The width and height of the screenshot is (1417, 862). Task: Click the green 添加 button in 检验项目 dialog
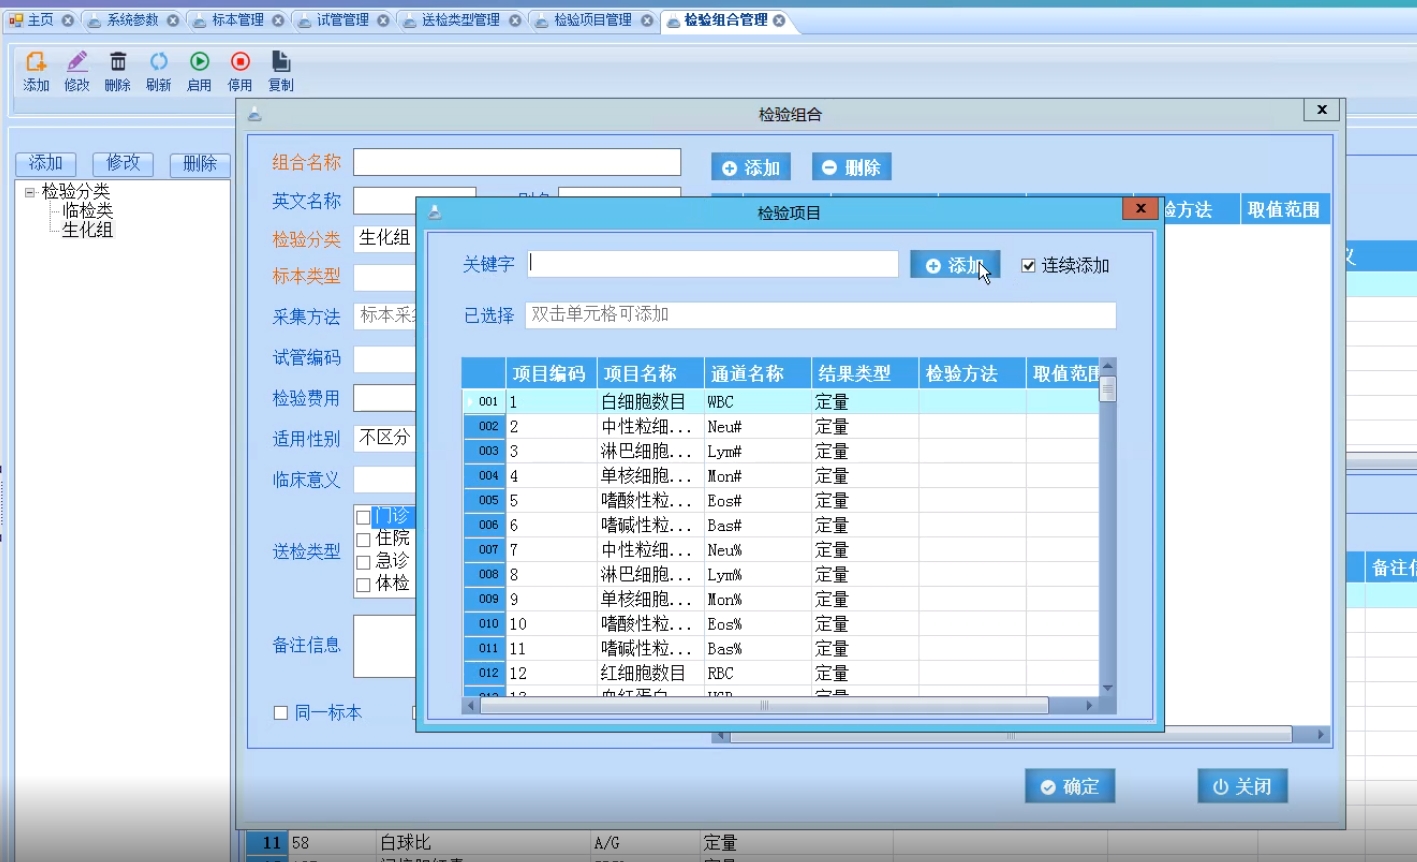[x=954, y=263]
